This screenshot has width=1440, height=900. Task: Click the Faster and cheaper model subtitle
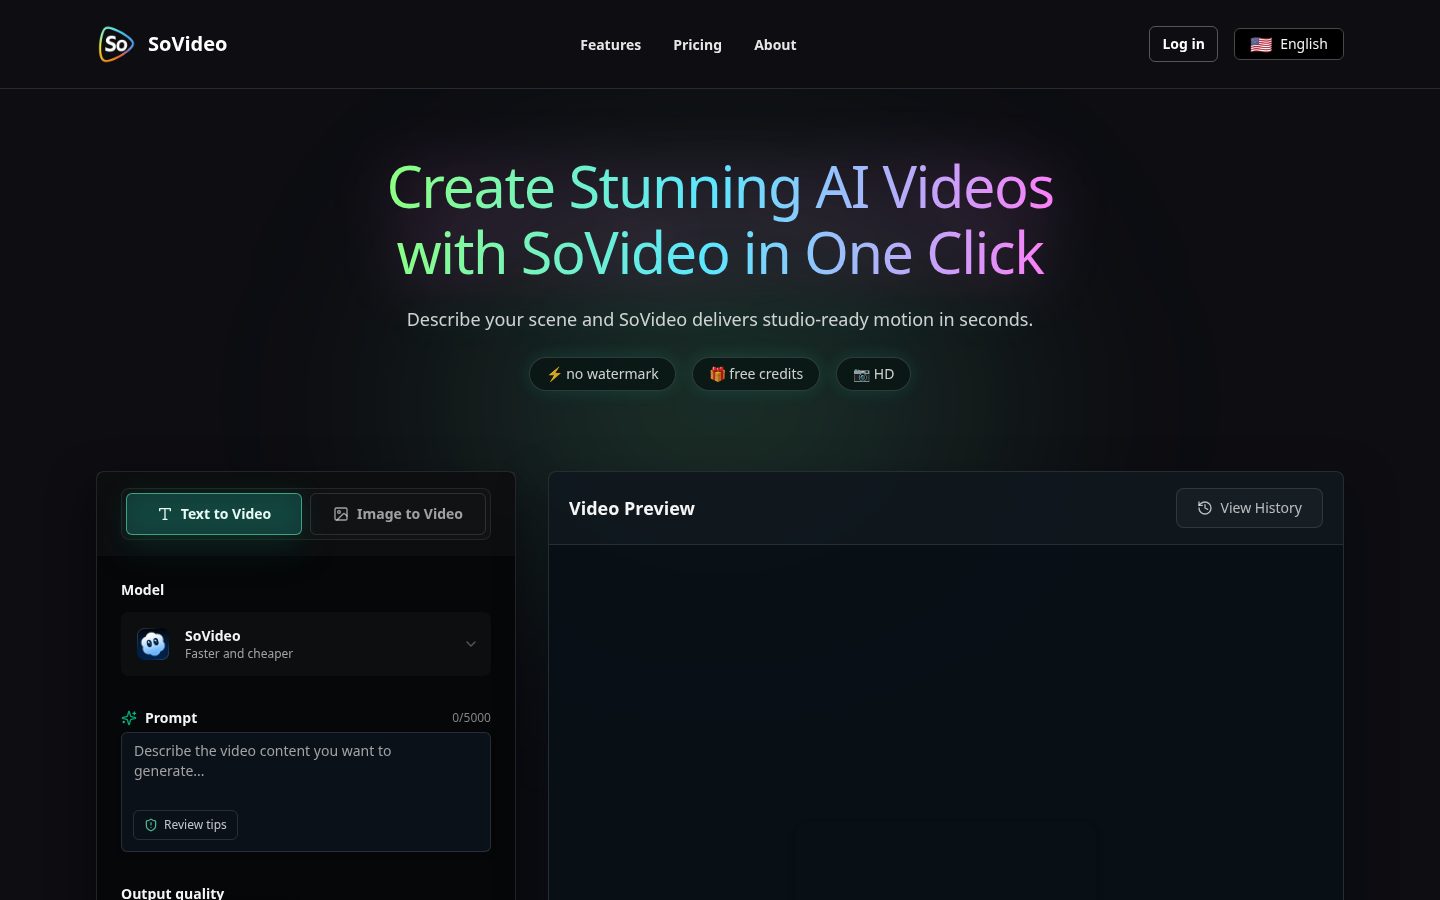coord(239,654)
